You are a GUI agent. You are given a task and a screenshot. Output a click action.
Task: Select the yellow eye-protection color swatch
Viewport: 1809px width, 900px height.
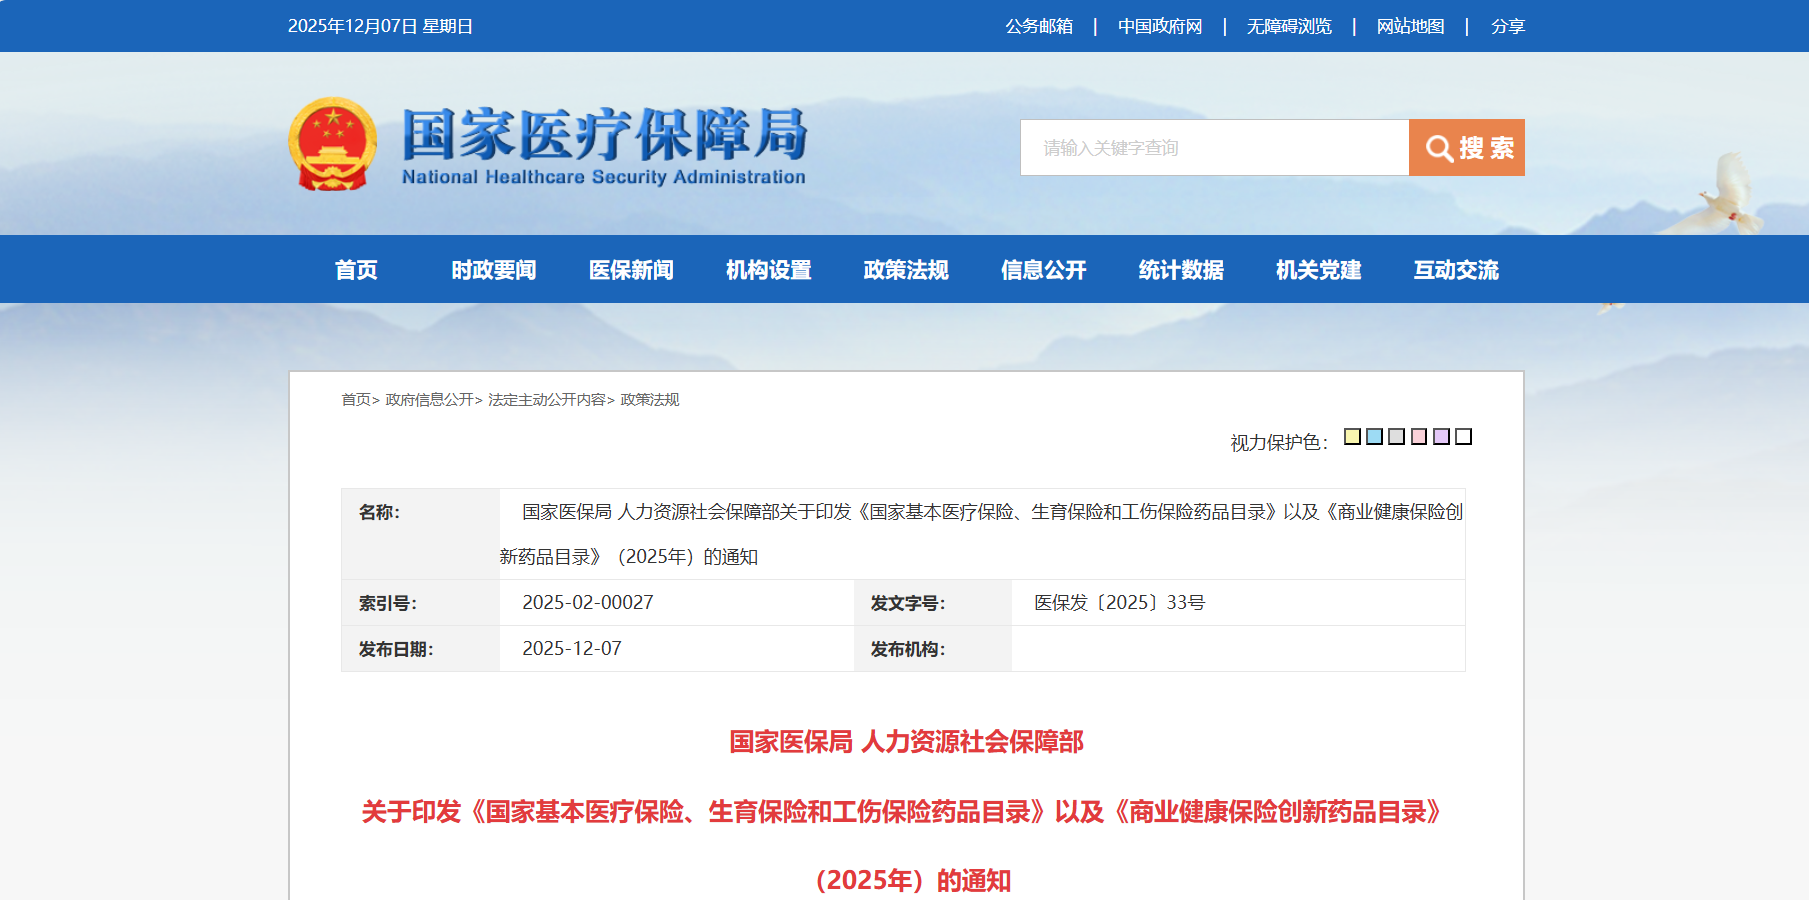click(x=1352, y=437)
